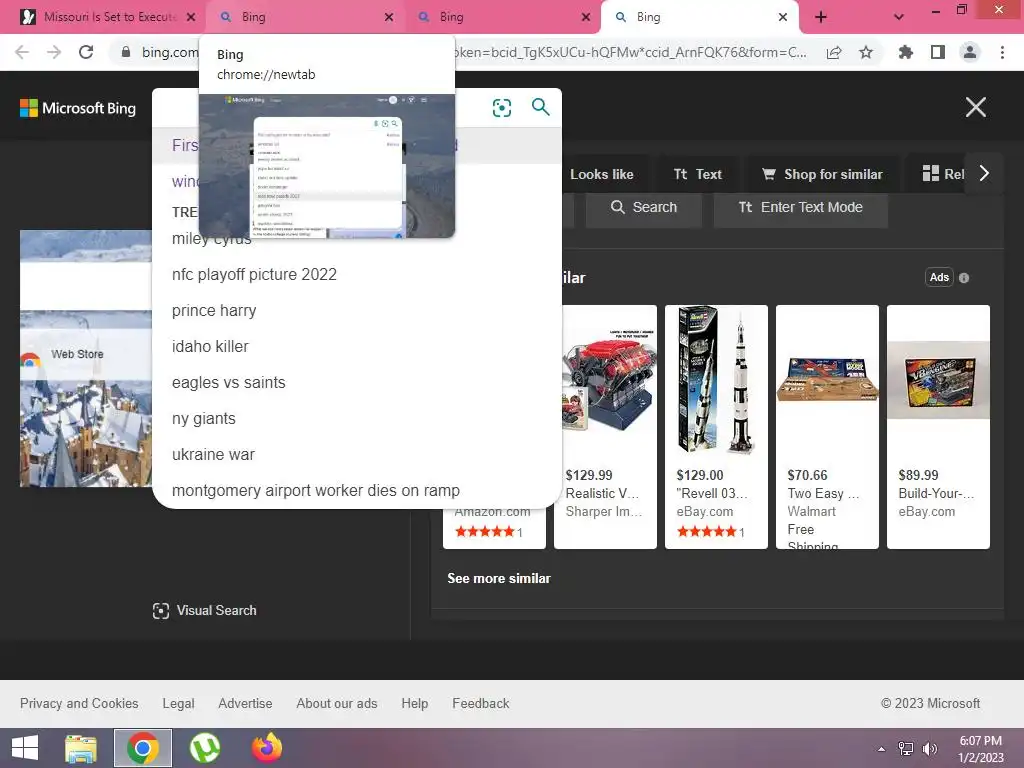Open the Help footer link

pyautogui.click(x=415, y=703)
